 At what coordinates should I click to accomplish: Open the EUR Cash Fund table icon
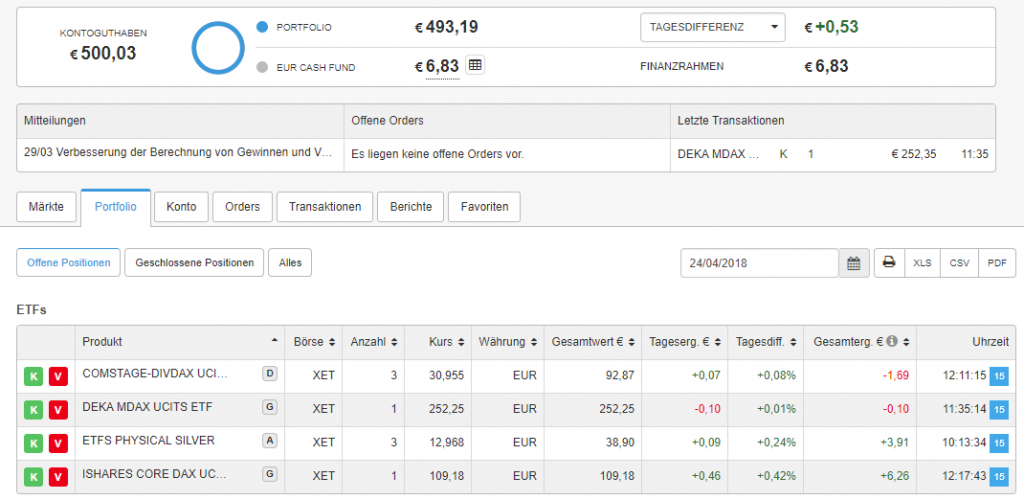point(476,66)
